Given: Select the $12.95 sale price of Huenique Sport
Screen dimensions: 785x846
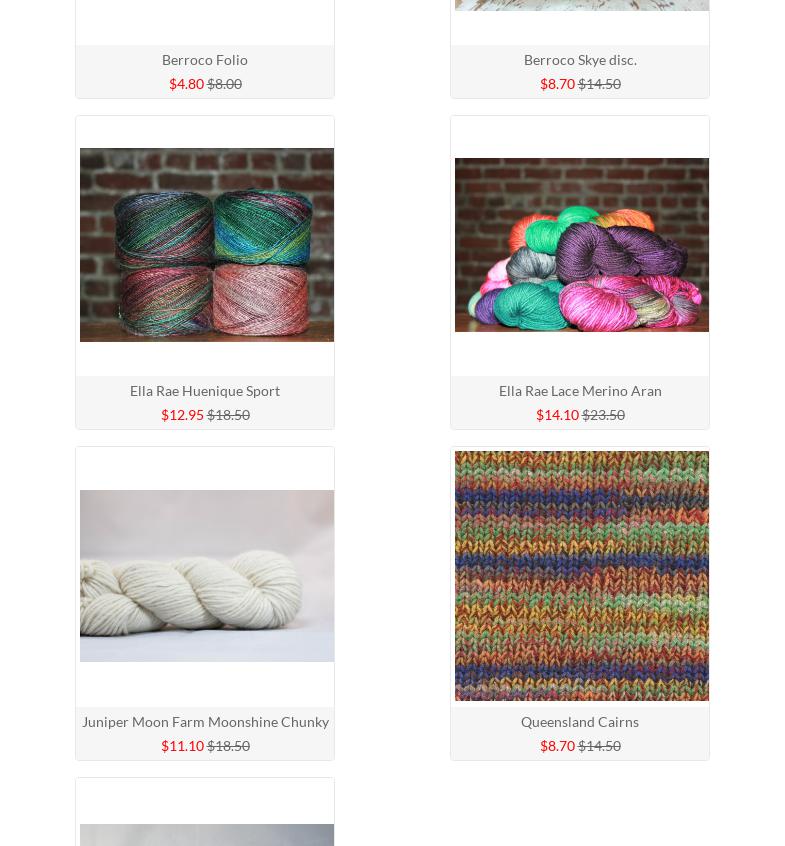Looking at the screenshot, I should [182, 415].
